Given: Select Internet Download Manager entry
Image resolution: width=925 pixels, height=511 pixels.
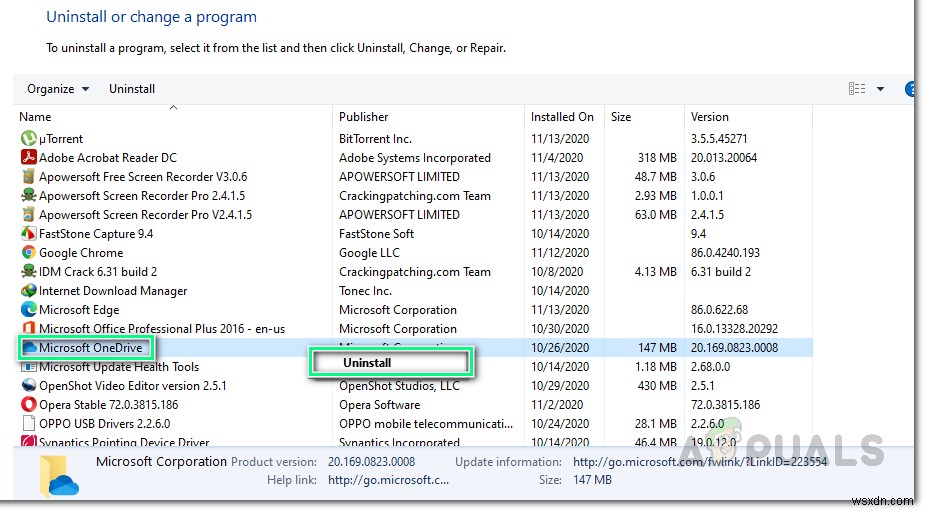Looking at the screenshot, I should point(113,291).
